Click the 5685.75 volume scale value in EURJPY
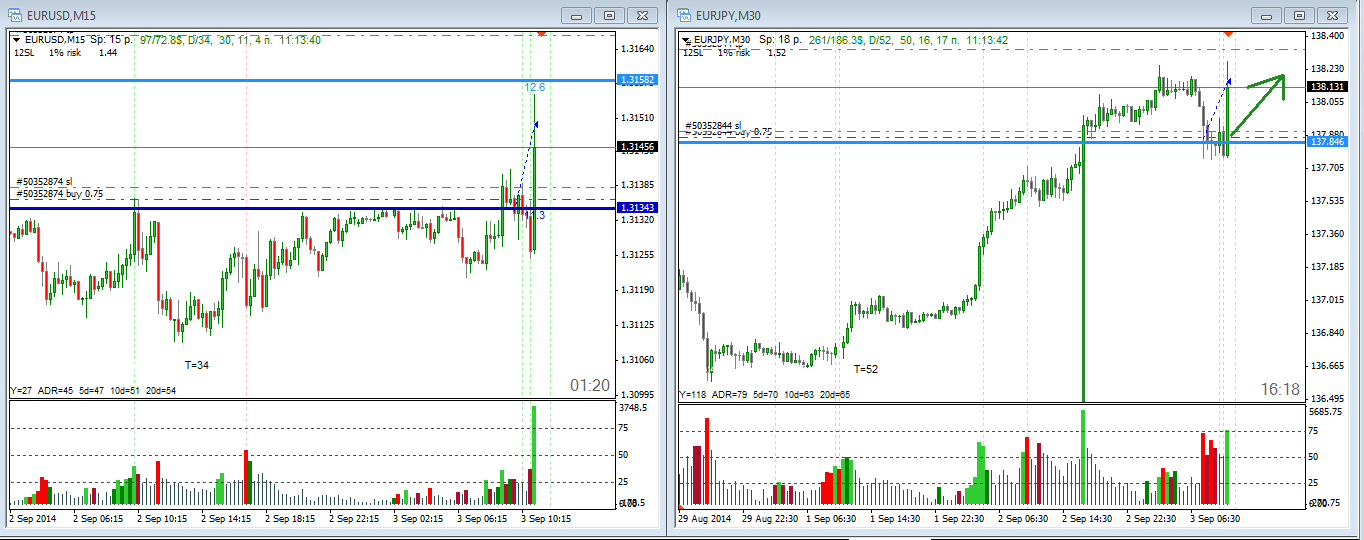The height and width of the screenshot is (540, 1364). (x=1325, y=411)
